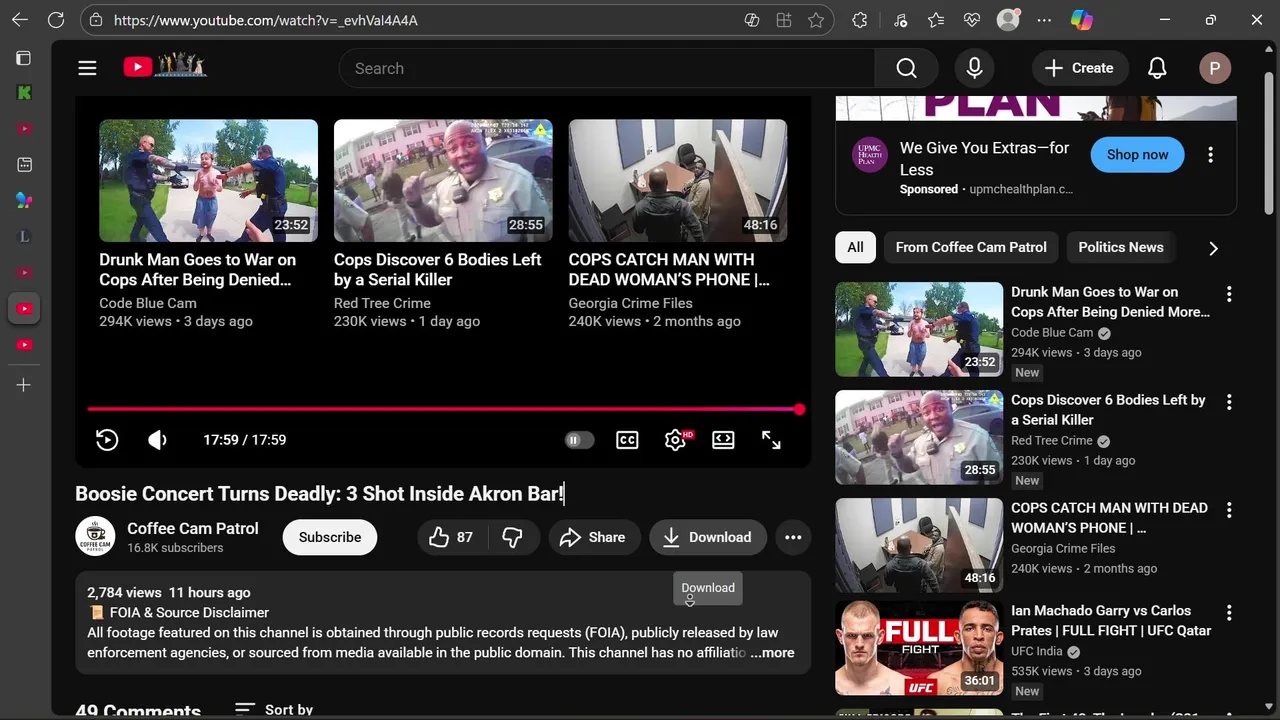Subscribe to Coffee Cam Patrol

click(330, 537)
